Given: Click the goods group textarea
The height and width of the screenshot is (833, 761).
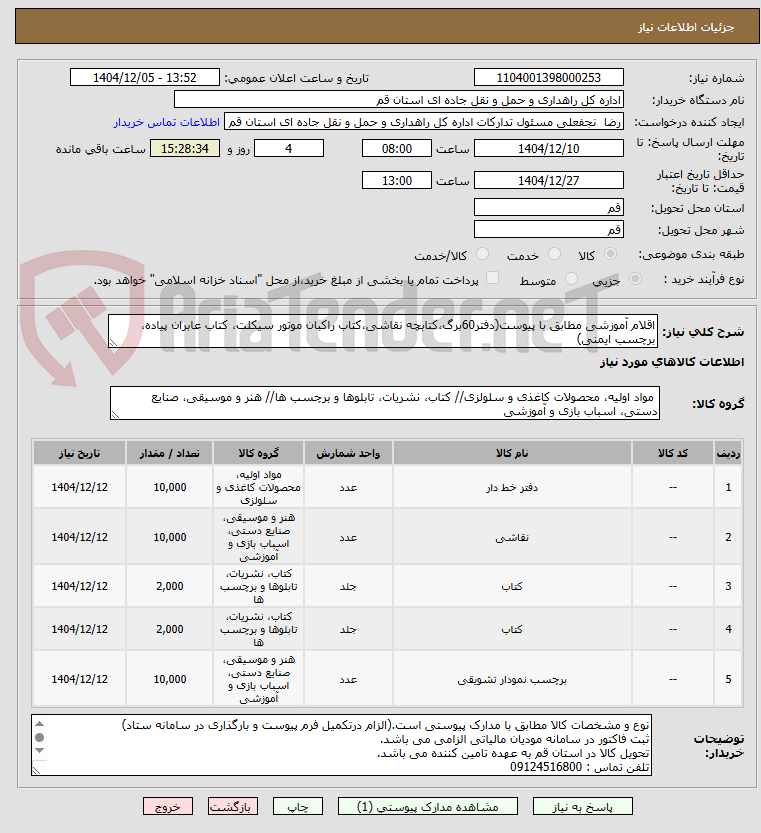Looking at the screenshot, I should pos(385,403).
